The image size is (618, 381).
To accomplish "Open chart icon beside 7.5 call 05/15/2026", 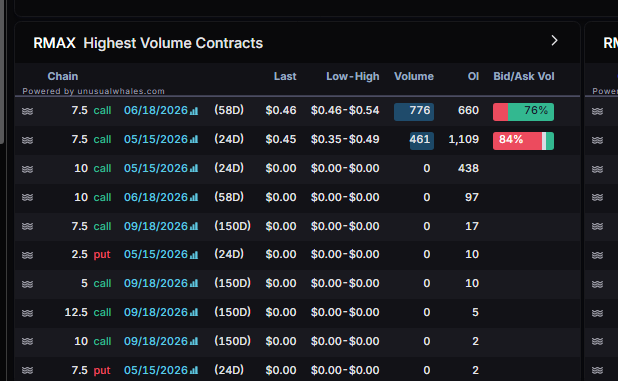I will click(x=194, y=140).
